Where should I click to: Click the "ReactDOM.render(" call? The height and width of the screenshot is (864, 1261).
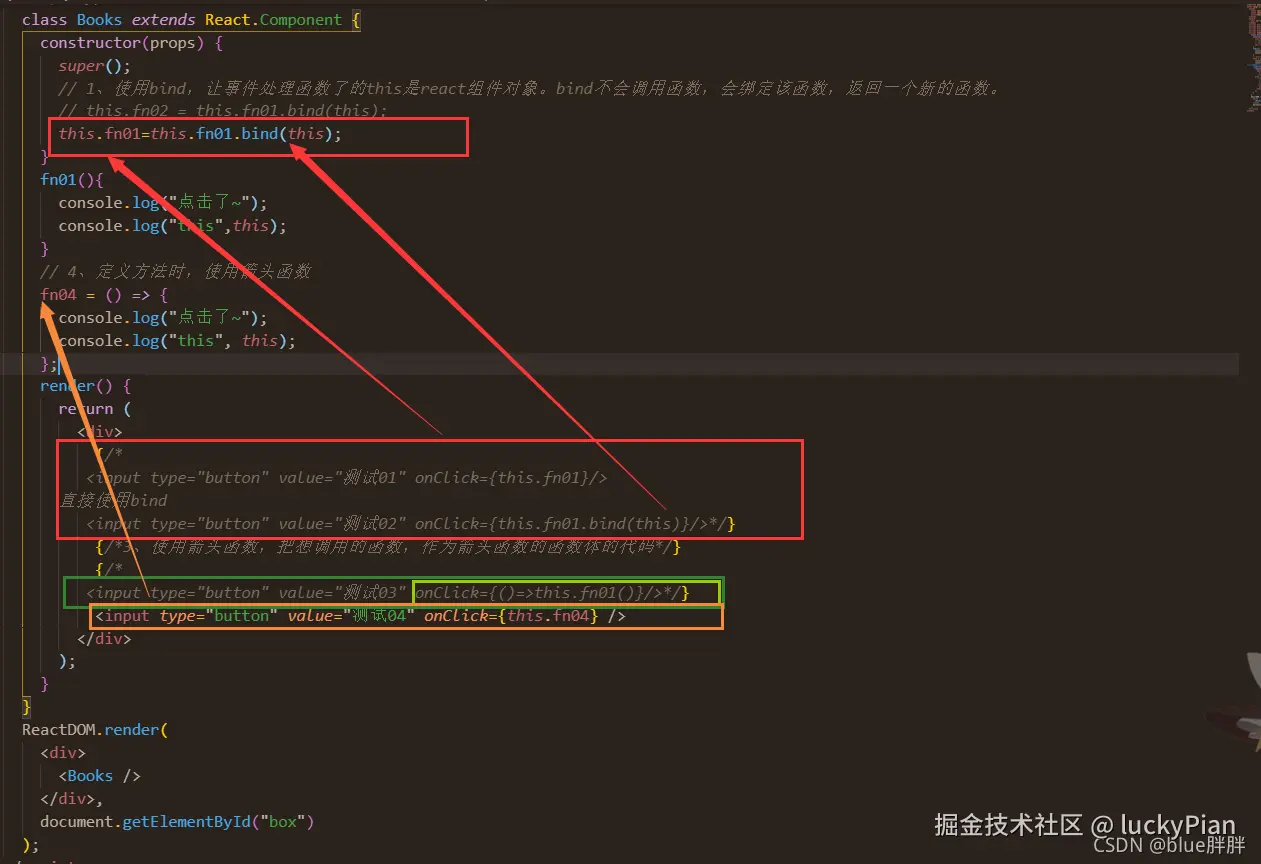[95, 730]
